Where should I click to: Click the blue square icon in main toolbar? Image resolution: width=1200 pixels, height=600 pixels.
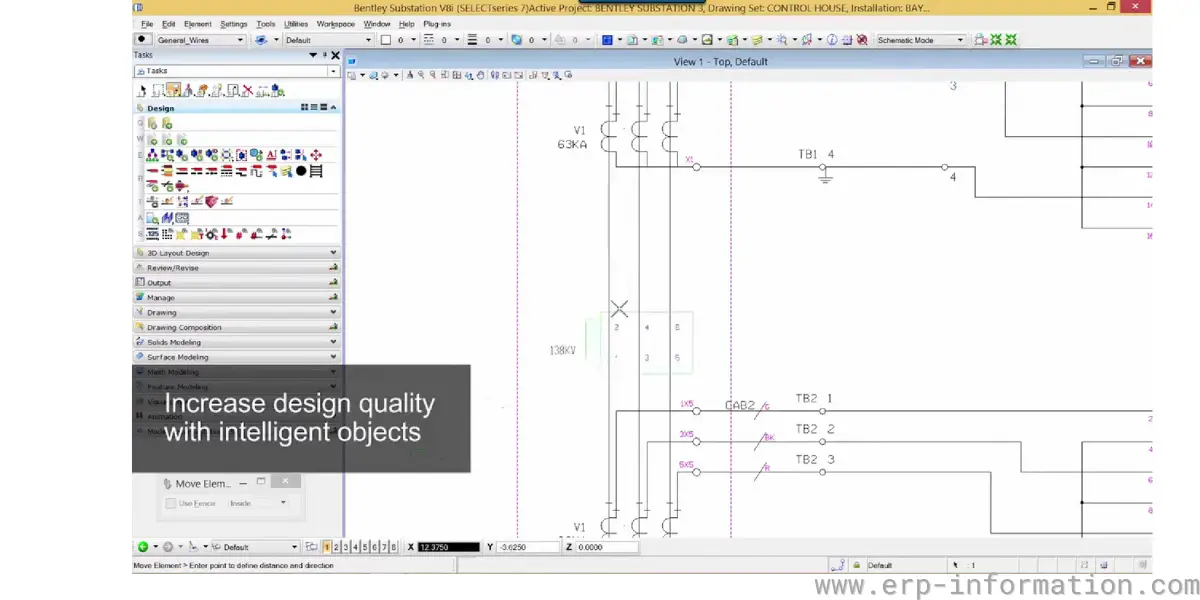click(608, 40)
